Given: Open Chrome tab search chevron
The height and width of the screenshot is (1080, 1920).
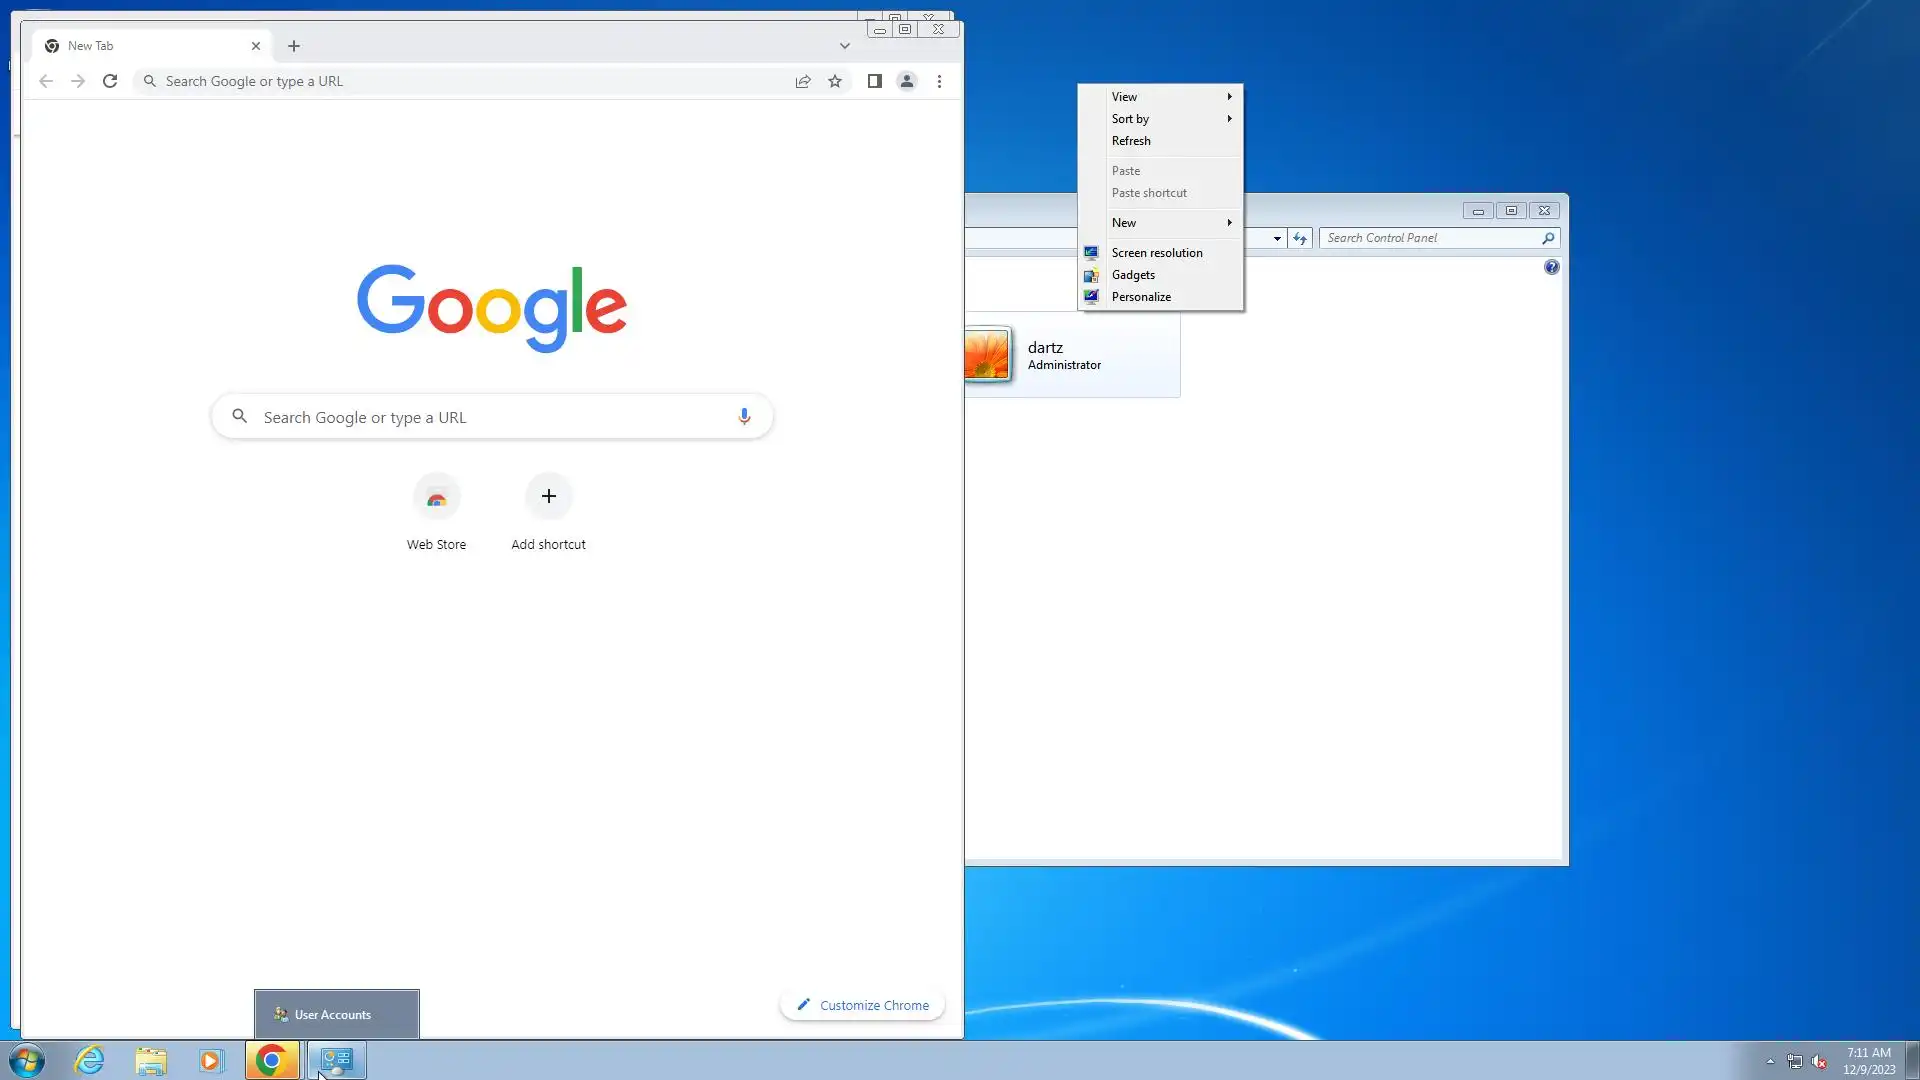Looking at the screenshot, I should tap(845, 46).
